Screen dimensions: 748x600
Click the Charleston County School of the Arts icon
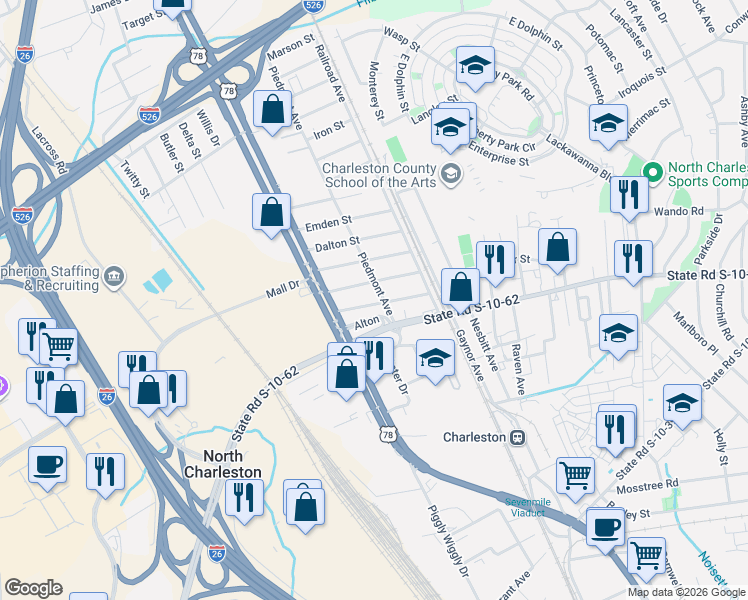pyautogui.click(x=451, y=175)
